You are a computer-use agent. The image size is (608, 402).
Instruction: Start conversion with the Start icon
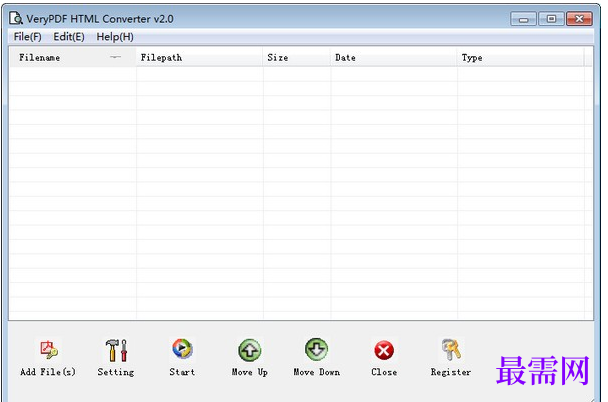click(182, 349)
